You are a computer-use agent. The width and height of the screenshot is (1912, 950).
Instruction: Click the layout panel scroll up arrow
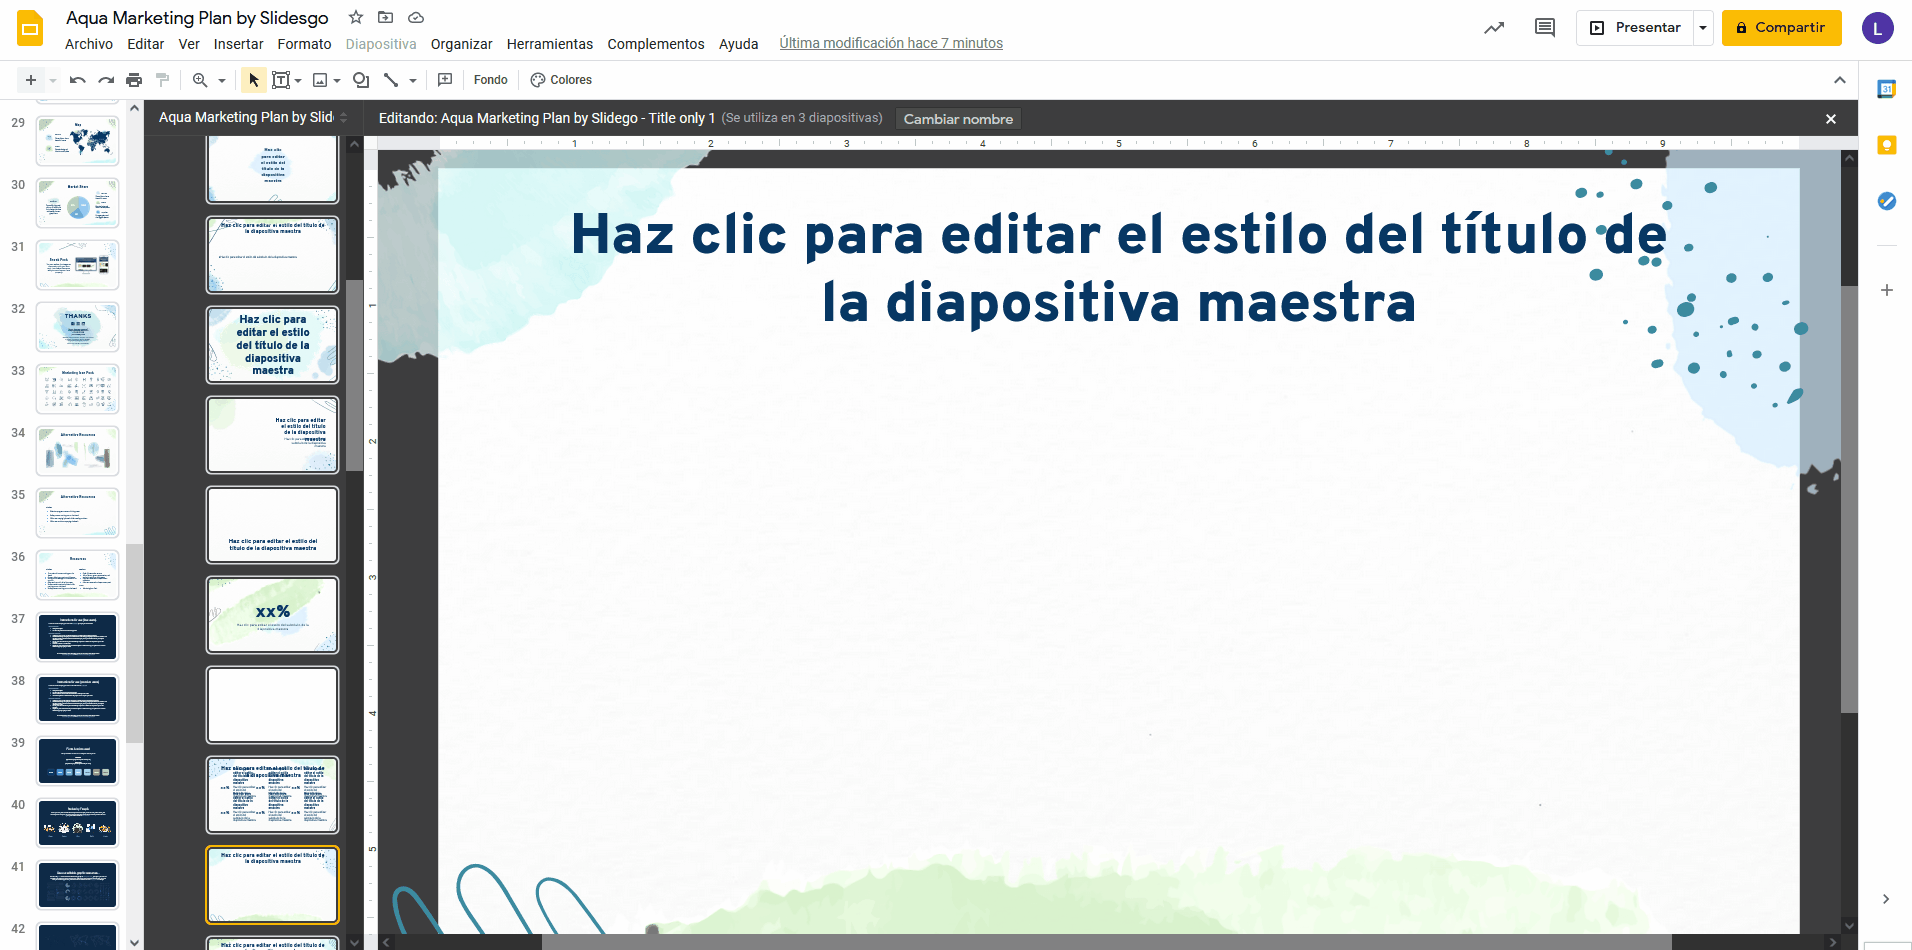pos(354,144)
